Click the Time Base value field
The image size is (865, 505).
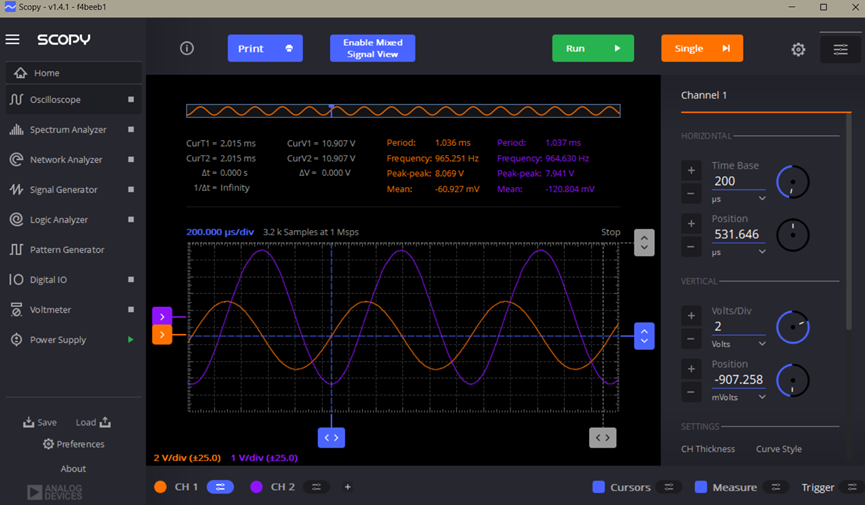click(739, 181)
